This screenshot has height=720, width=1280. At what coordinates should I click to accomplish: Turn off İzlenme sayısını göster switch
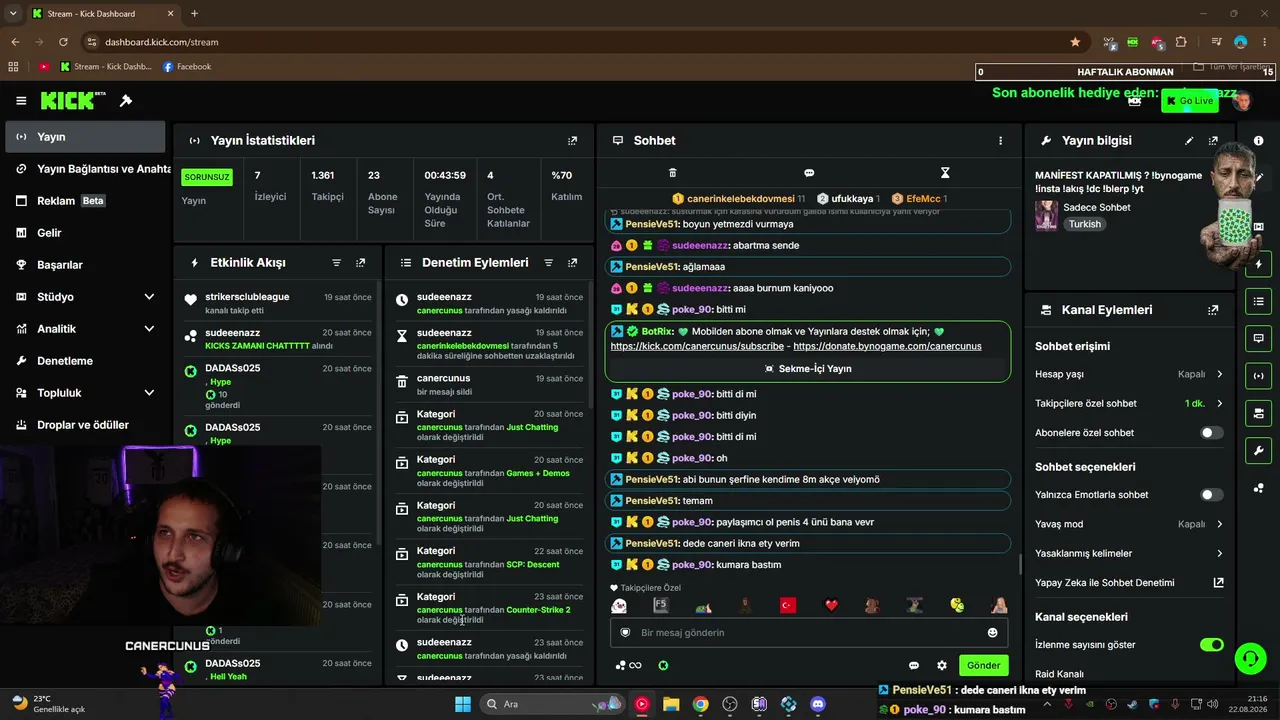coord(1211,645)
